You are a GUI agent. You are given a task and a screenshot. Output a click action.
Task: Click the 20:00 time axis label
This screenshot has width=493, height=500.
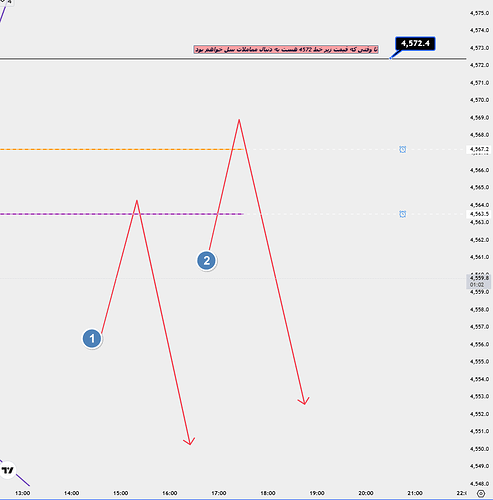point(366,493)
